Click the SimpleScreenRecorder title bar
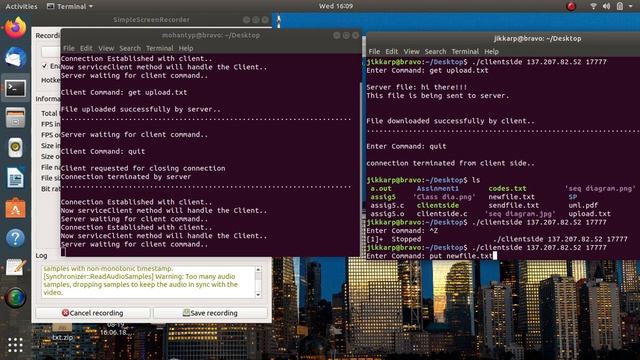Image resolution: width=640 pixels, height=360 pixels. (151, 20)
